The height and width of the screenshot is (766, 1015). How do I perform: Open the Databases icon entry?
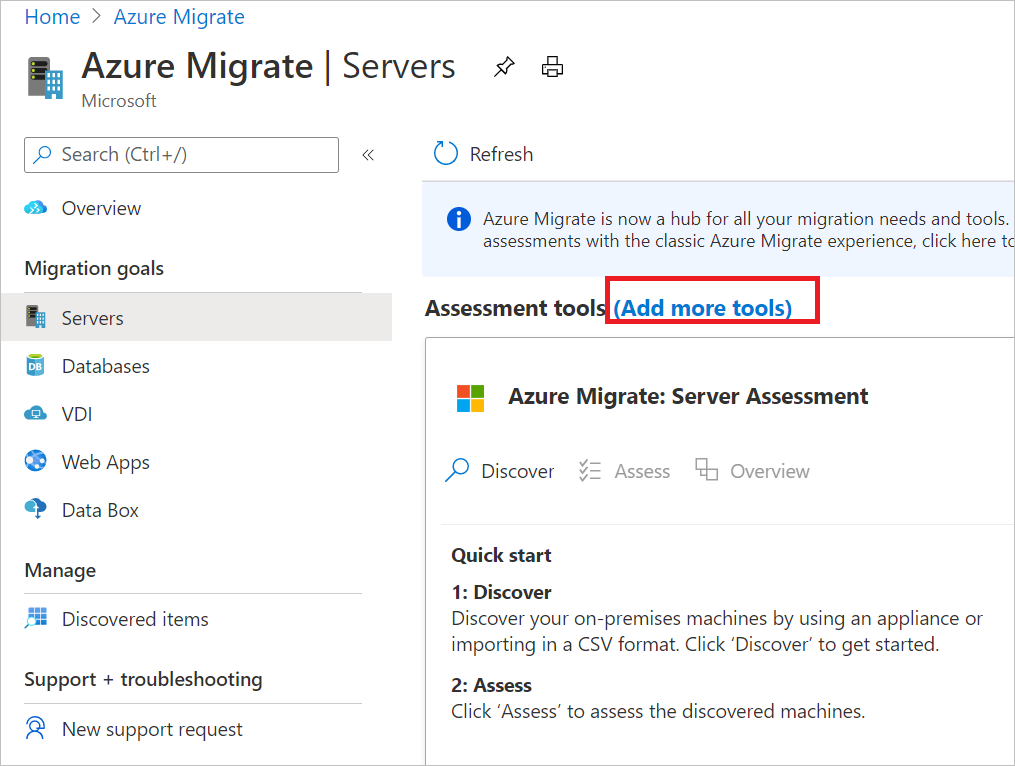(36, 366)
